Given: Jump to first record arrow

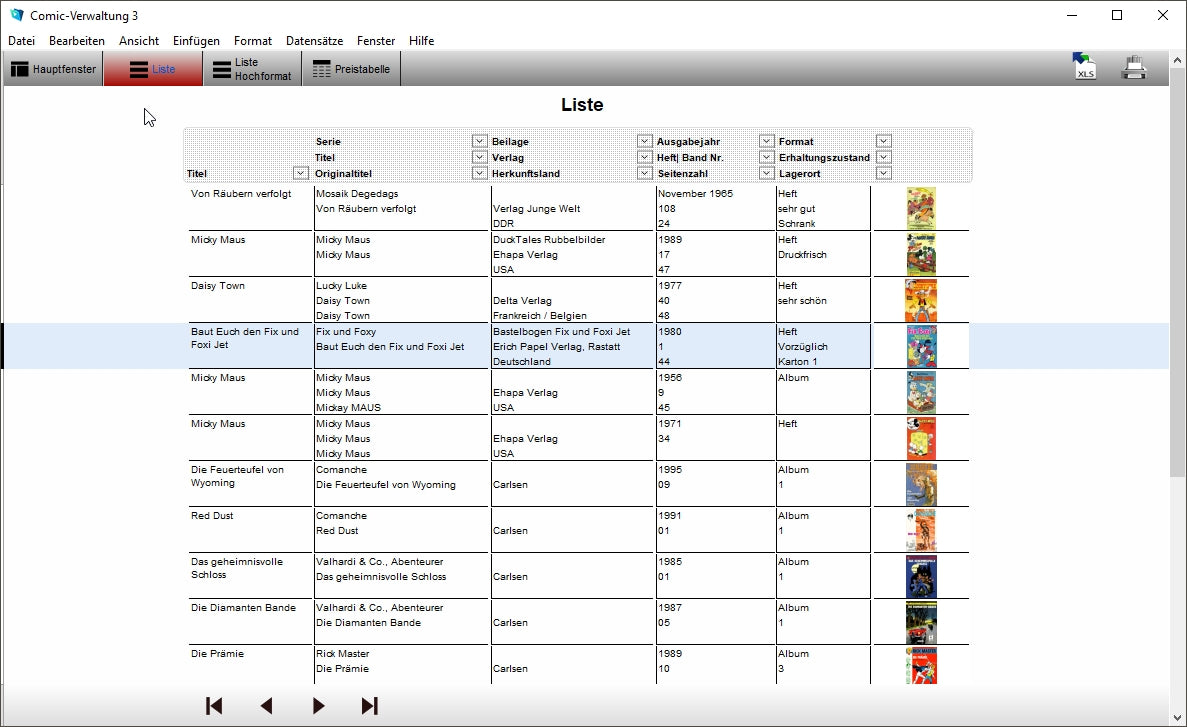Looking at the screenshot, I should point(214,706).
